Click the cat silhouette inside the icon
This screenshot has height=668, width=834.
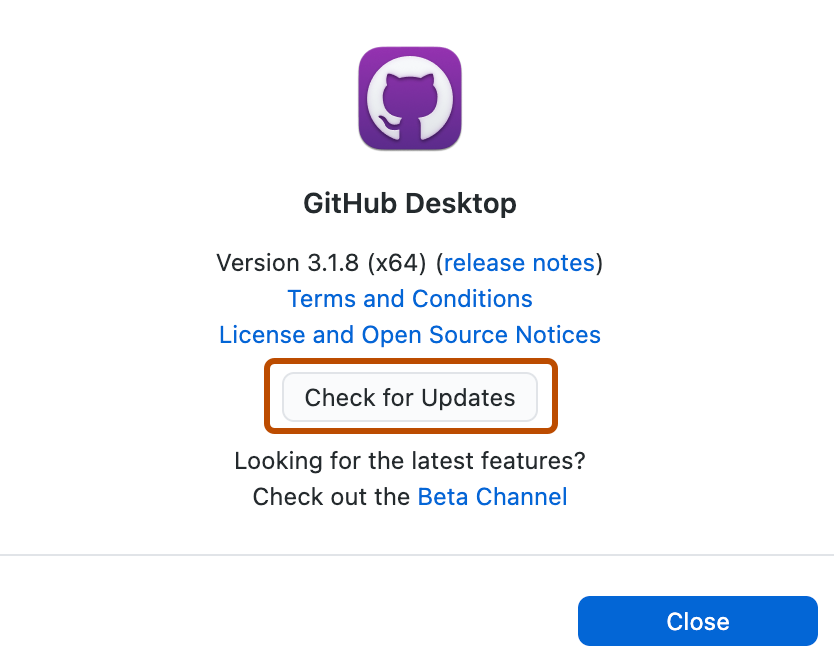410,100
